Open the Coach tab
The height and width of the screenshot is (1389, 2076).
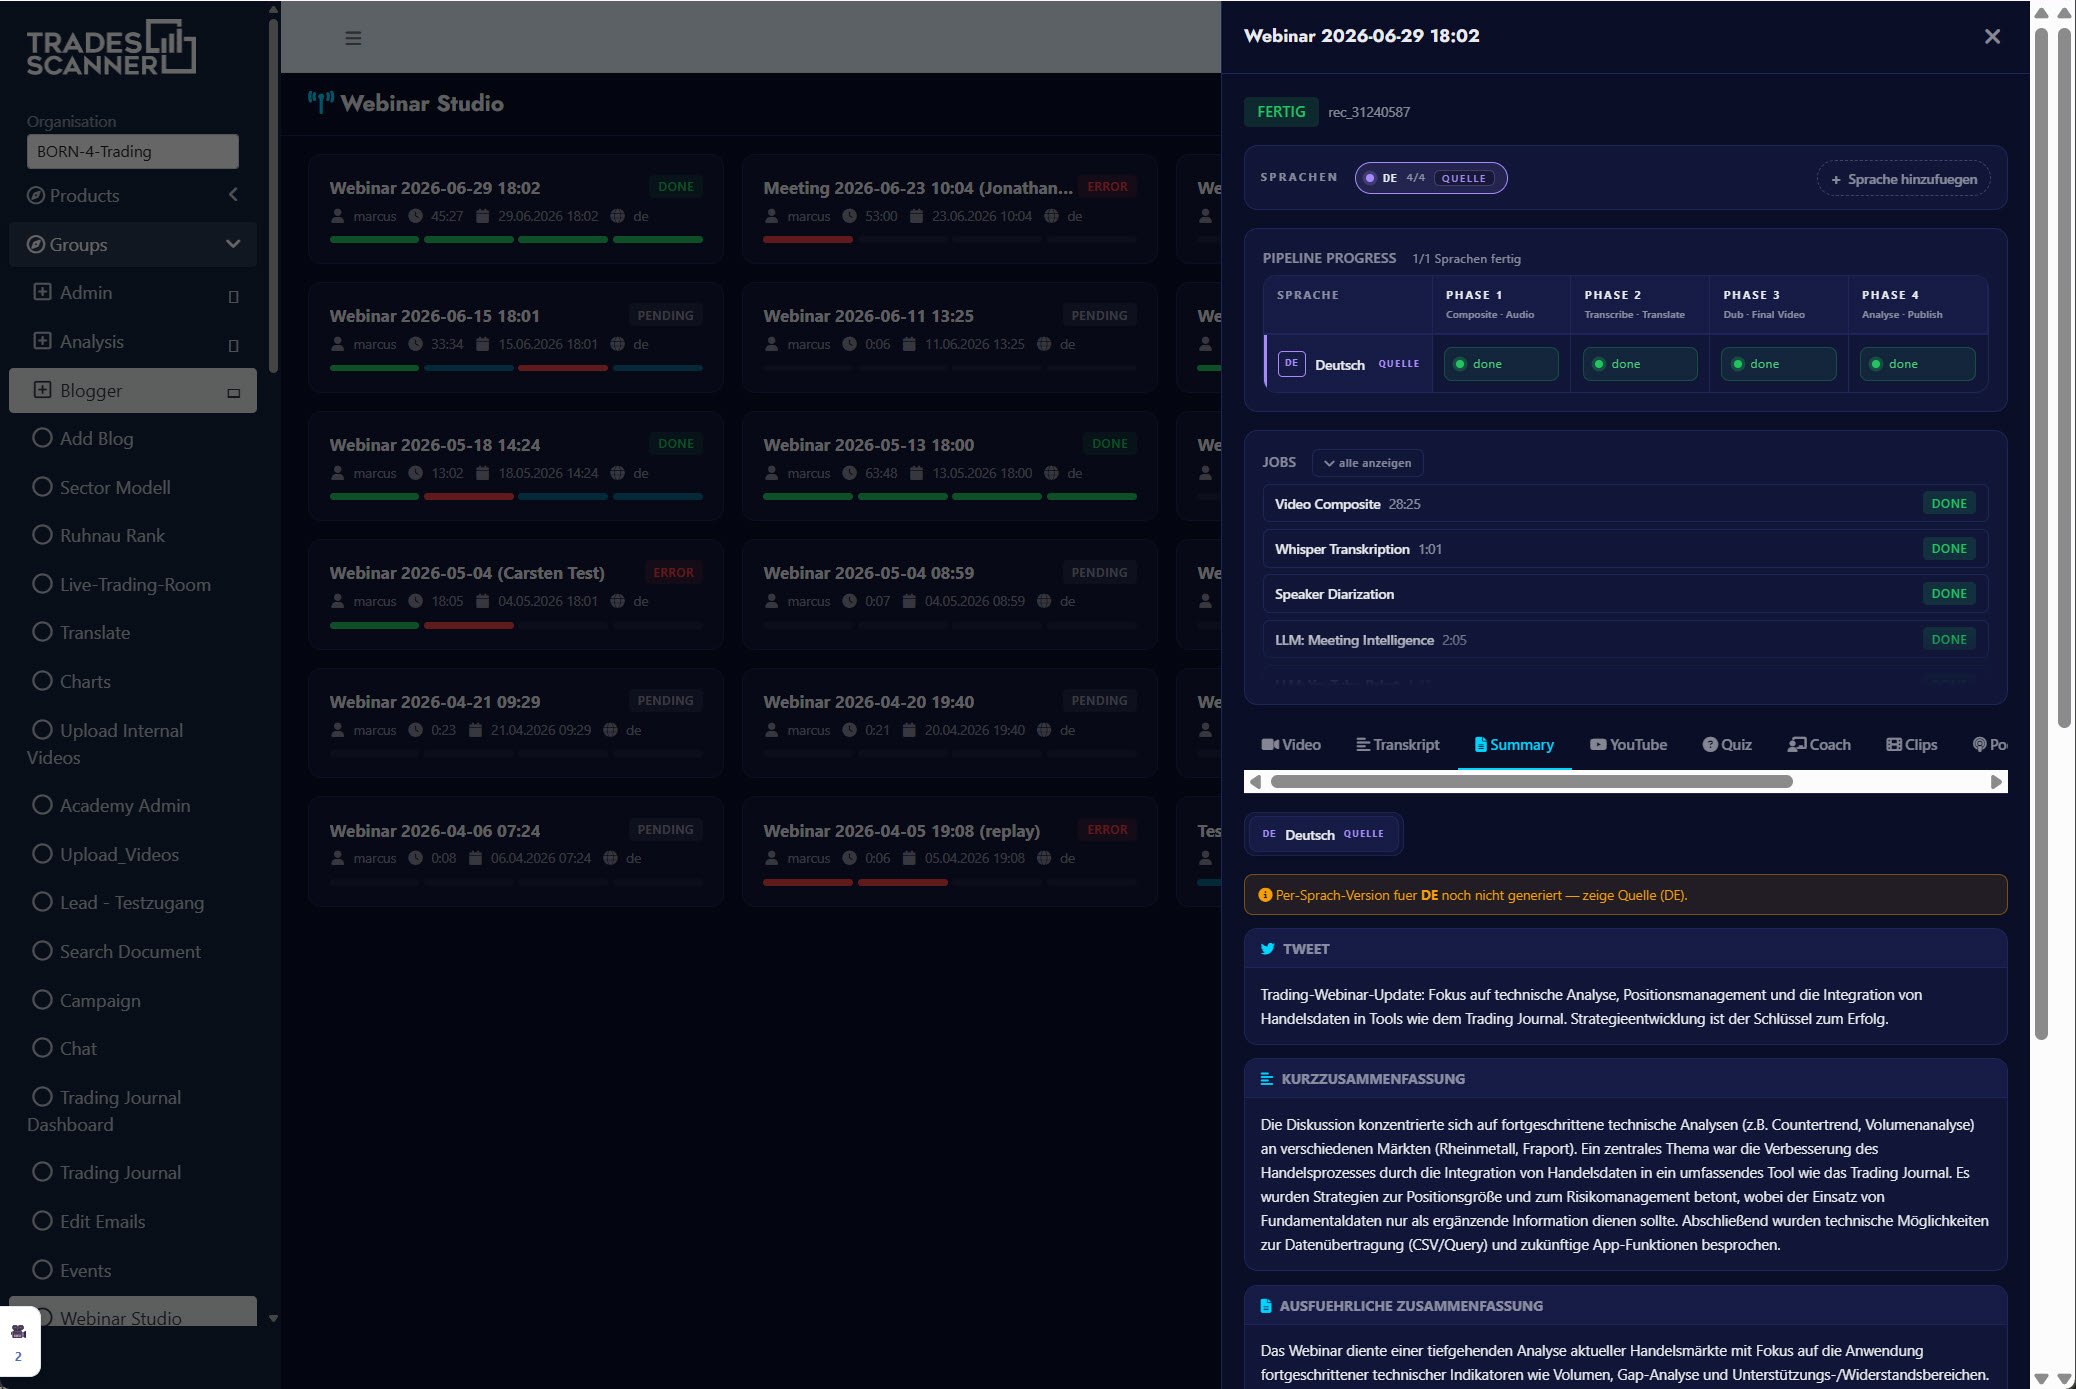pyautogui.click(x=1819, y=745)
